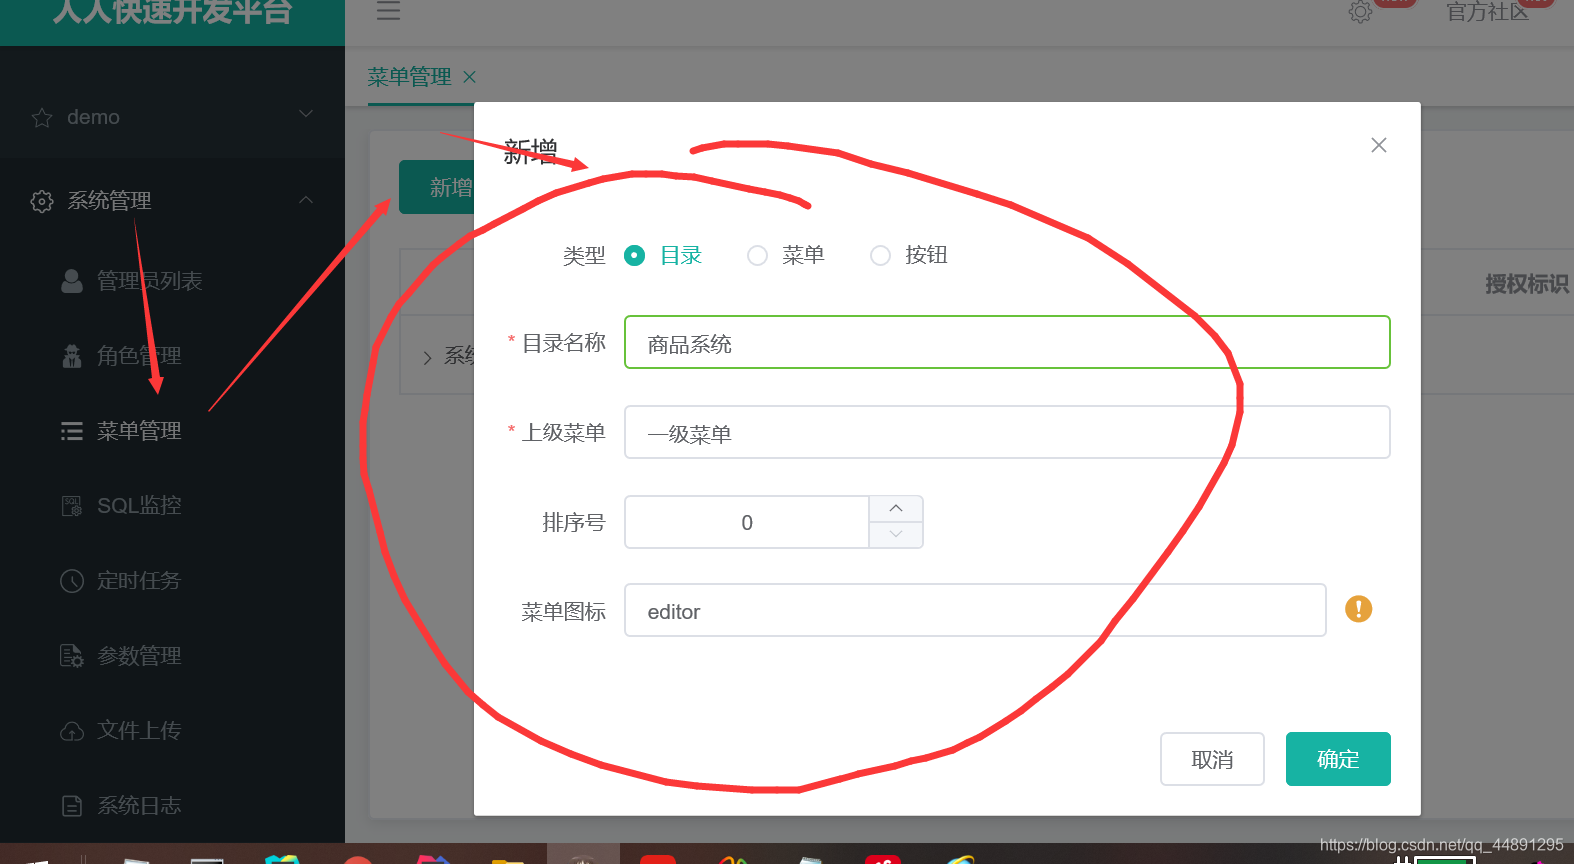The height and width of the screenshot is (864, 1574).
Task: Click the 目录名称 input field
Action: coord(1007,342)
